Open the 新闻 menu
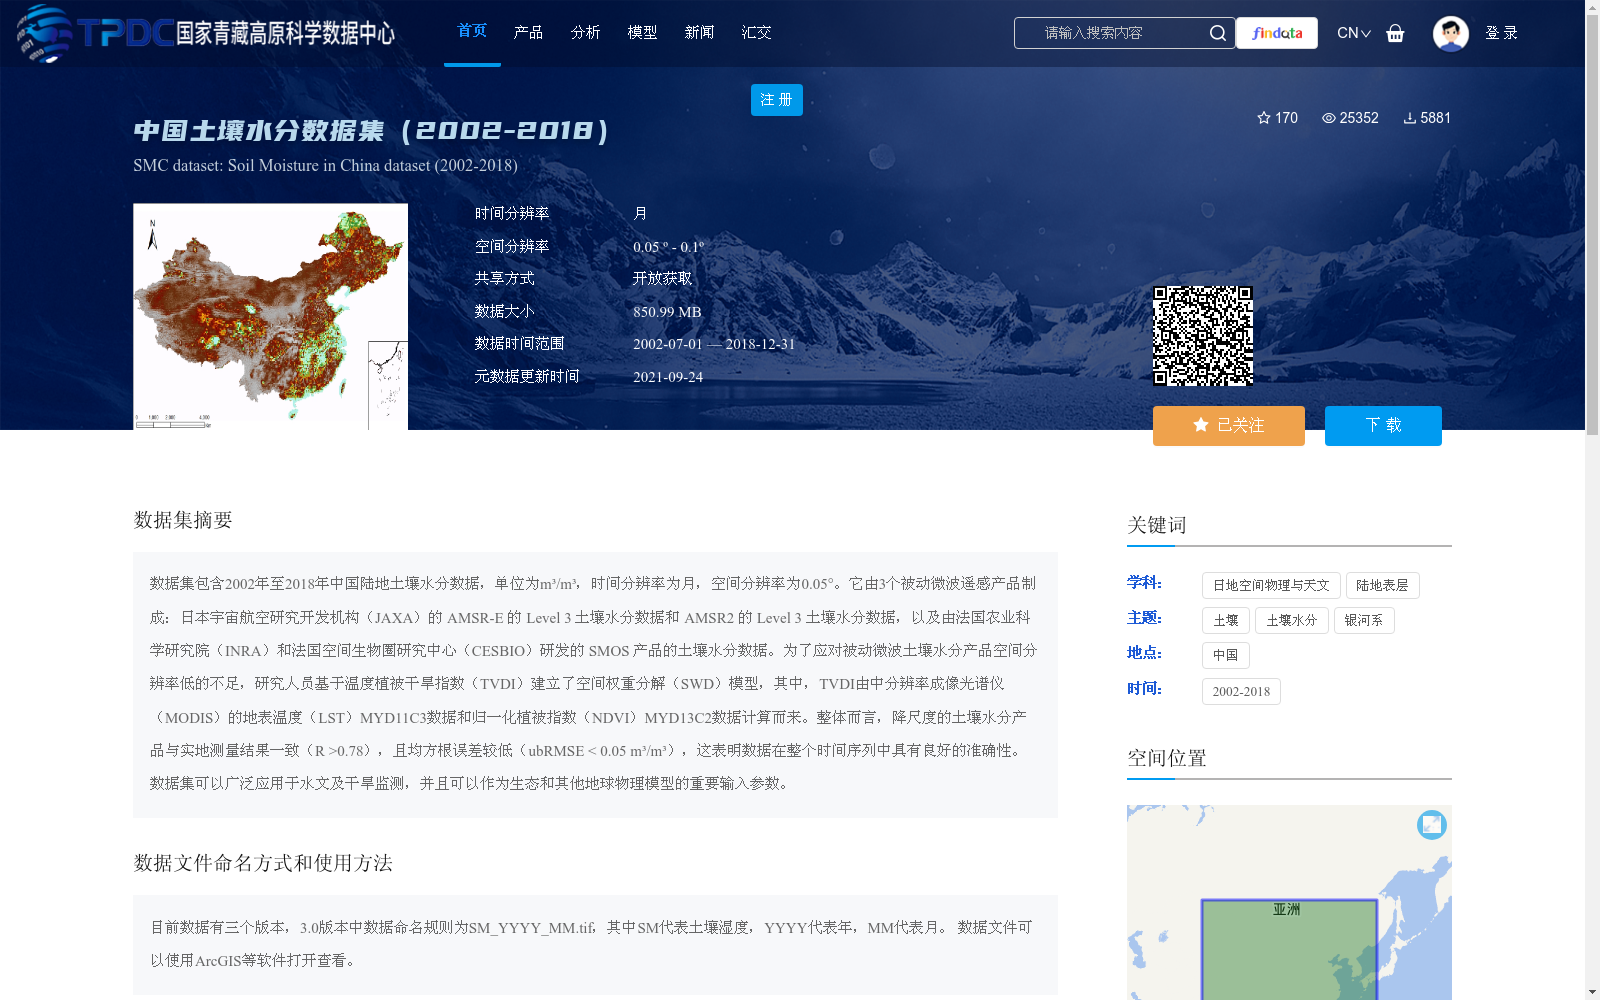The height and width of the screenshot is (1000, 1600). click(699, 32)
